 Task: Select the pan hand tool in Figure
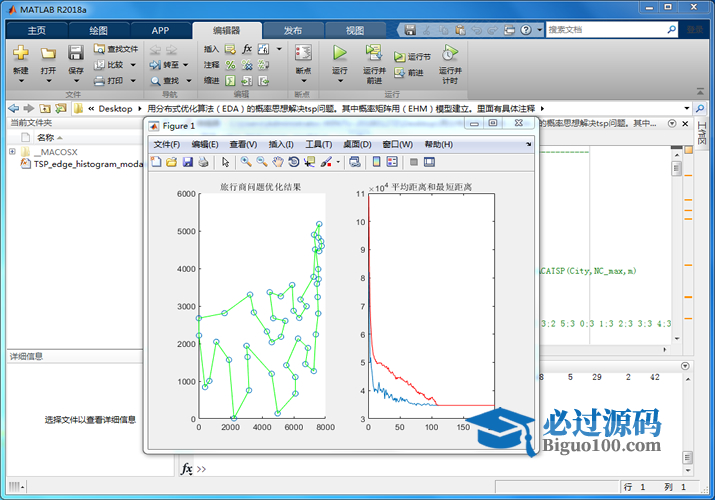277,162
